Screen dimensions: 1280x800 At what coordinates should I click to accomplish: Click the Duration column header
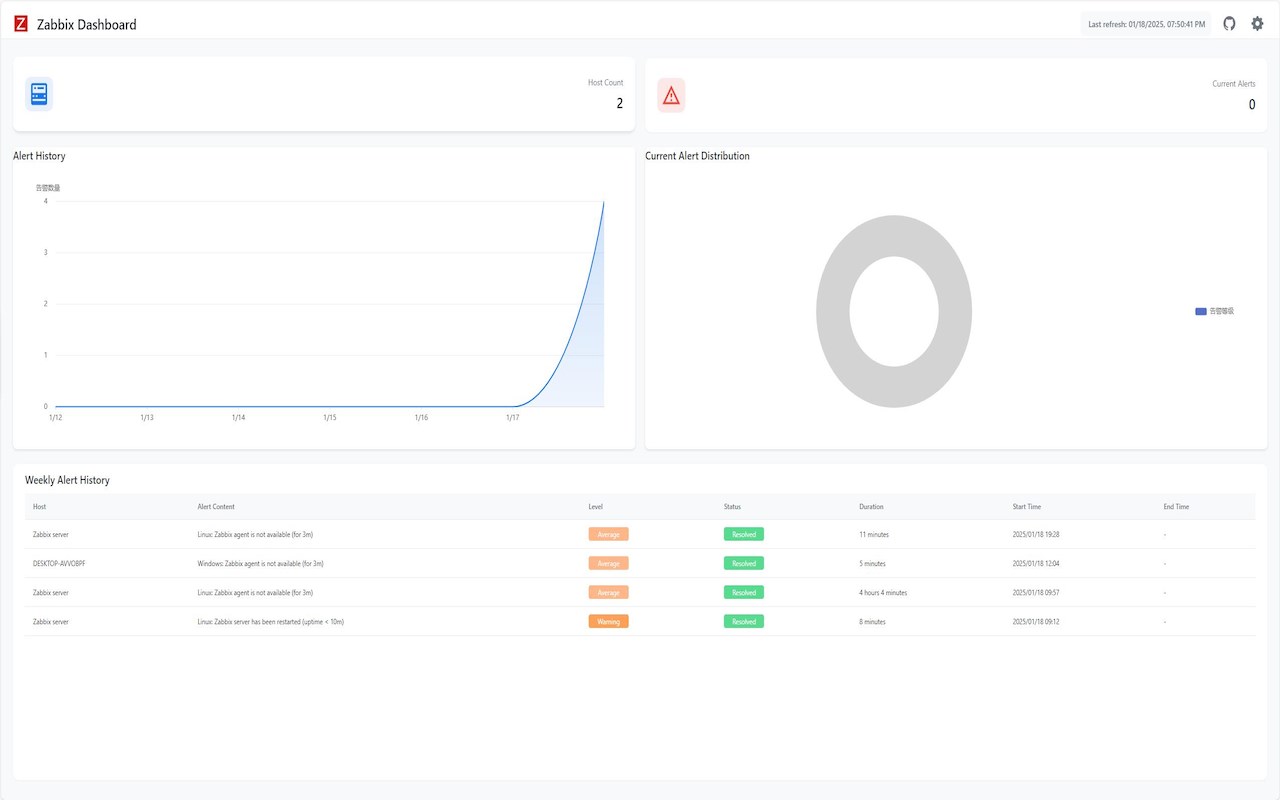click(871, 507)
